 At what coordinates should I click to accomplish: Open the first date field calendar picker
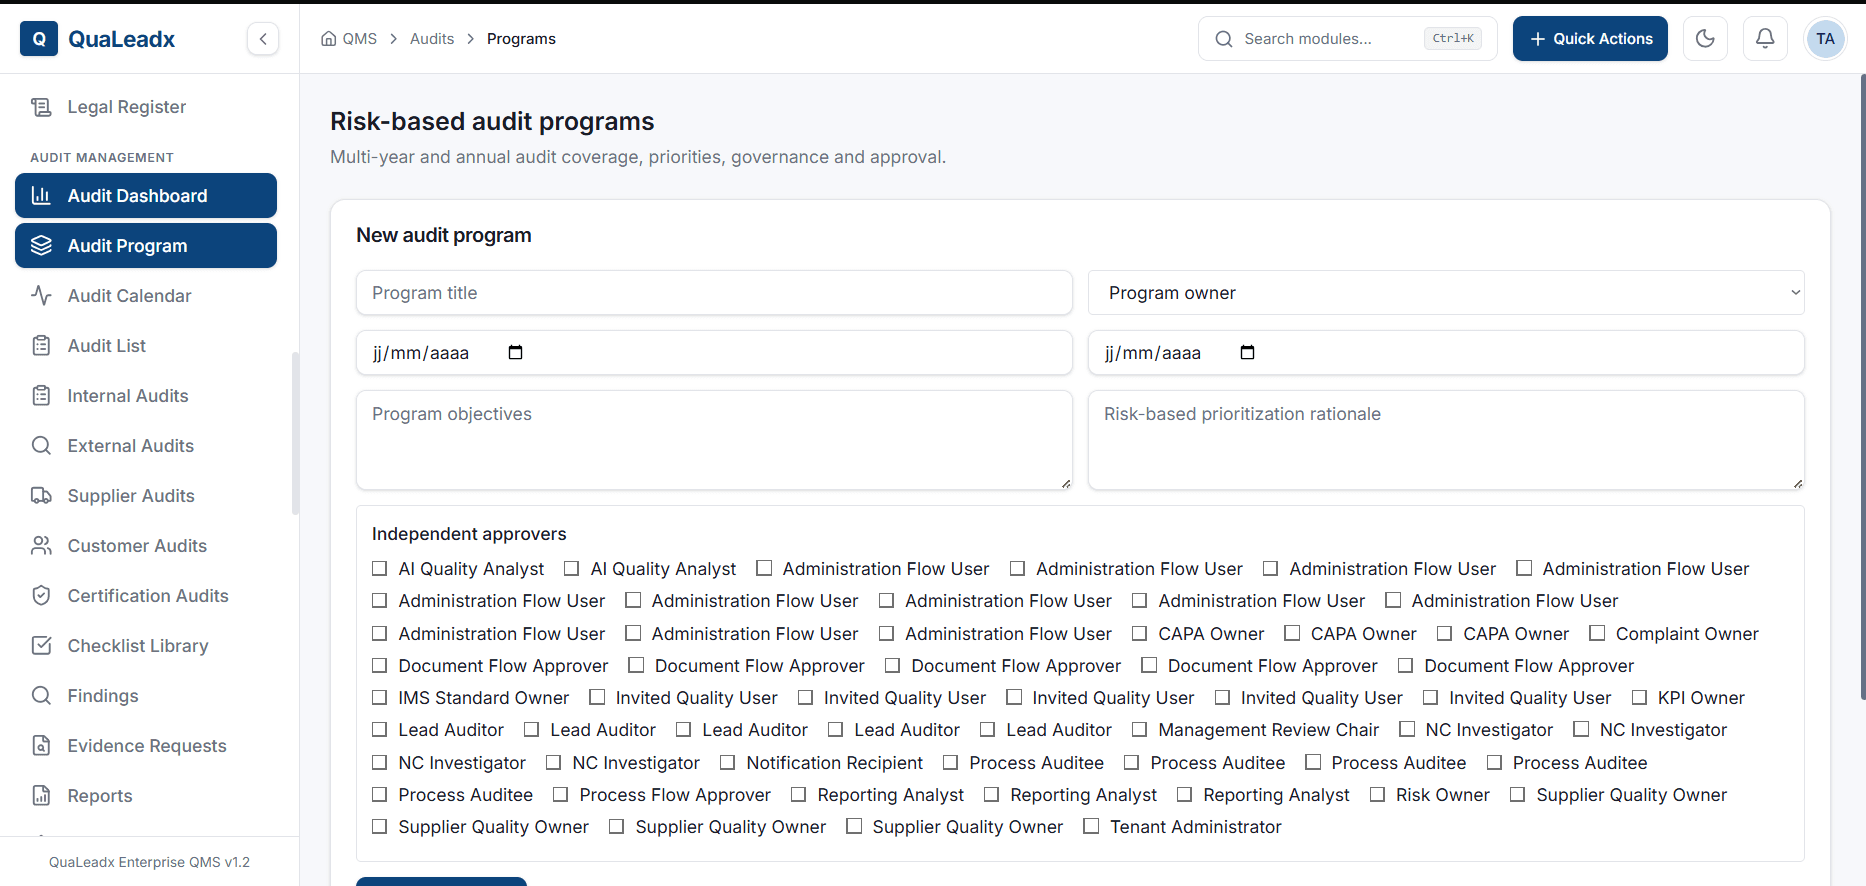pos(515,352)
